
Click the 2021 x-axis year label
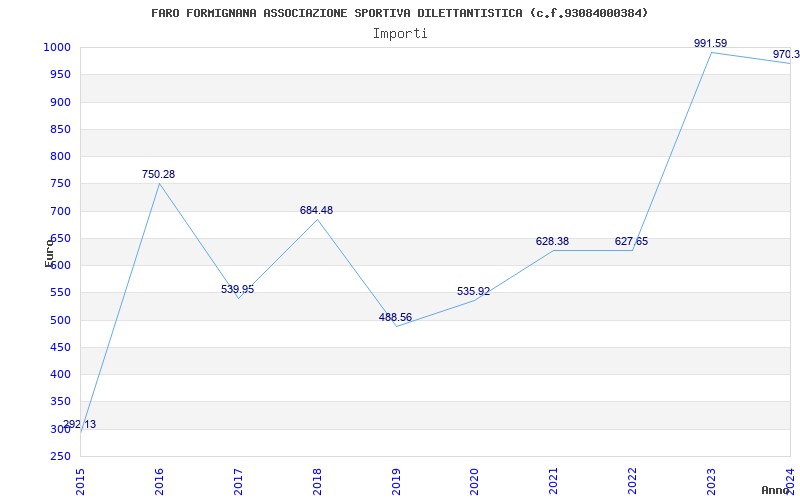coord(554,481)
